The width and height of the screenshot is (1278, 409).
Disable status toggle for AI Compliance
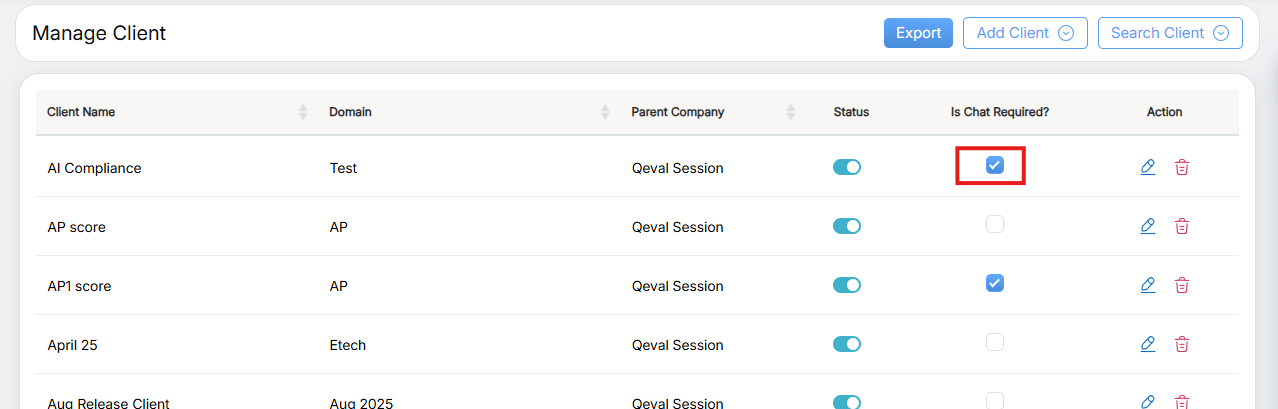847,167
